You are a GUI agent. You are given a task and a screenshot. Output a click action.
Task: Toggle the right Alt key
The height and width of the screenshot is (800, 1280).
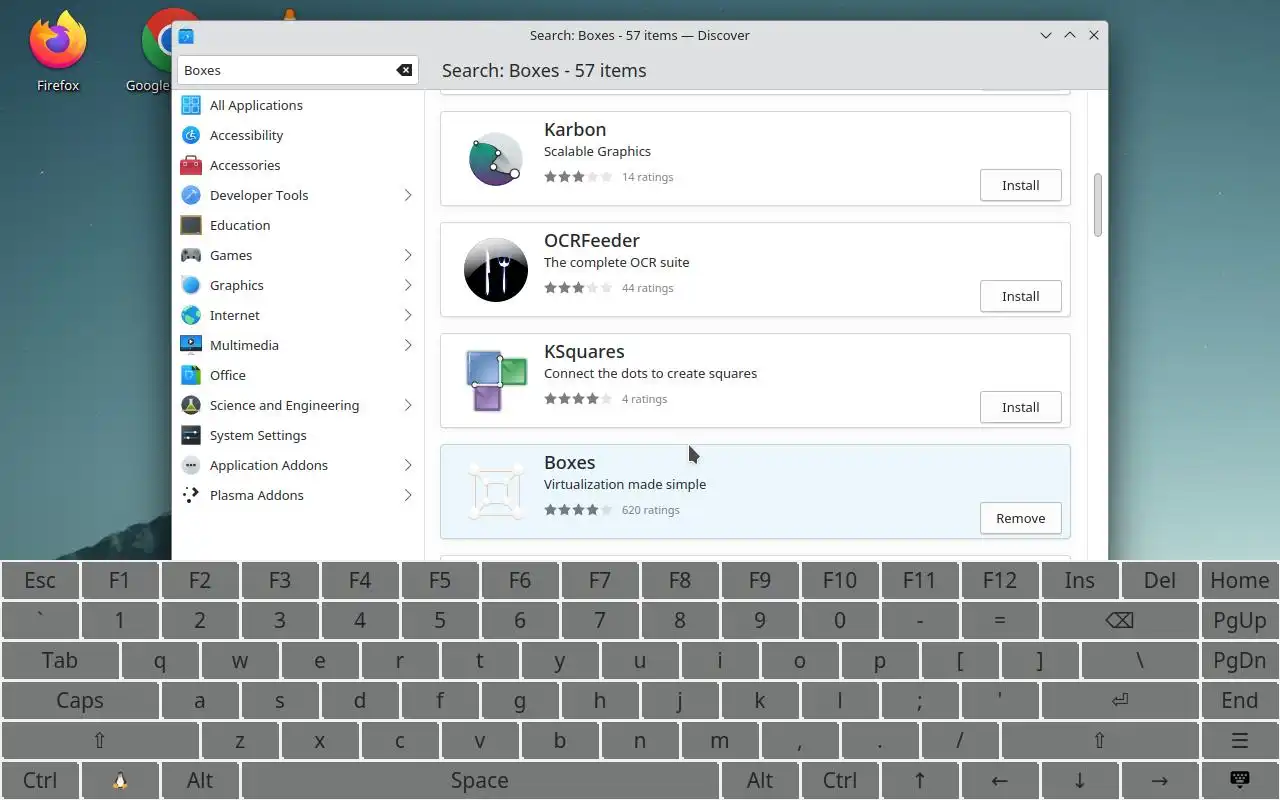point(760,780)
